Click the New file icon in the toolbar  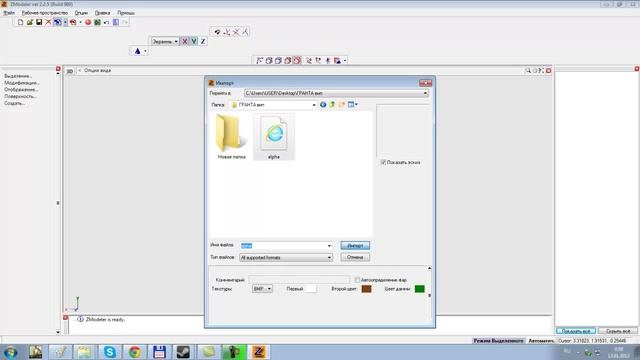[x=20, y=22]
